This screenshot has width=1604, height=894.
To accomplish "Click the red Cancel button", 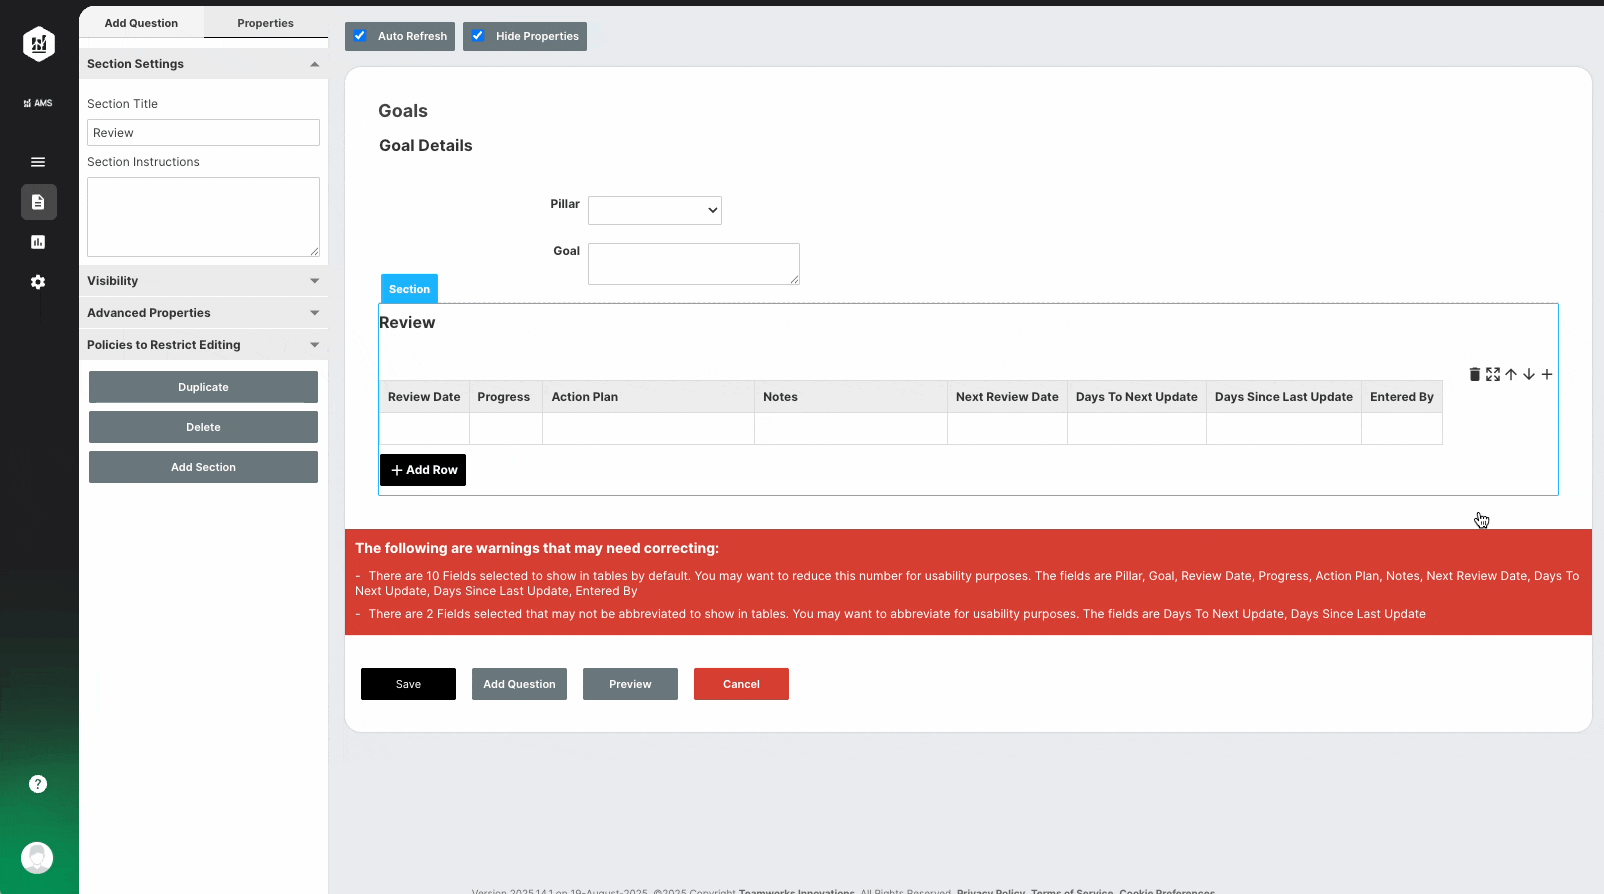I will [x=741, y=684].
